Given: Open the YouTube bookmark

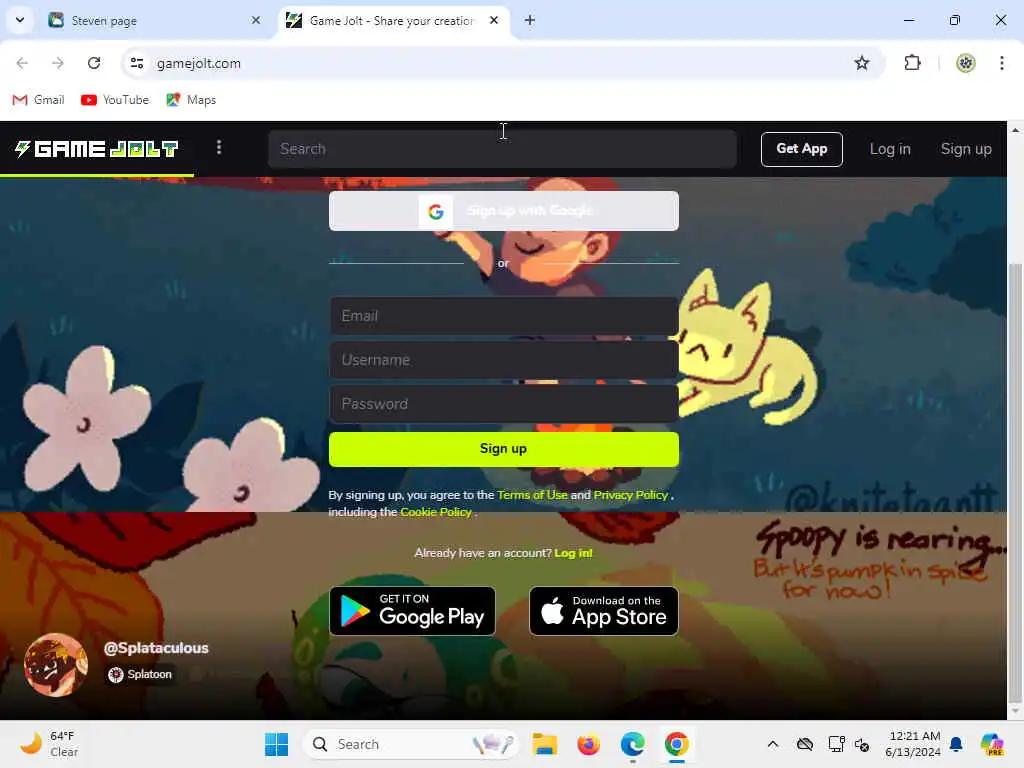Looking at the screenshot, I should (x=115, y=100).
